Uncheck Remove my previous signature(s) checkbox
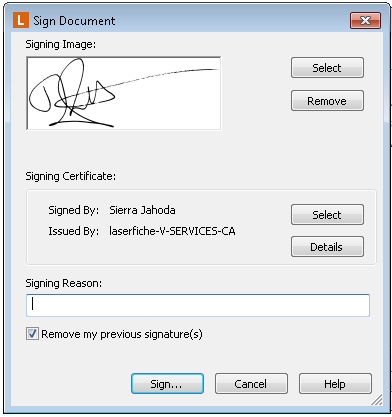Viewport: 392px width, 417px height. tap(32, 334)
